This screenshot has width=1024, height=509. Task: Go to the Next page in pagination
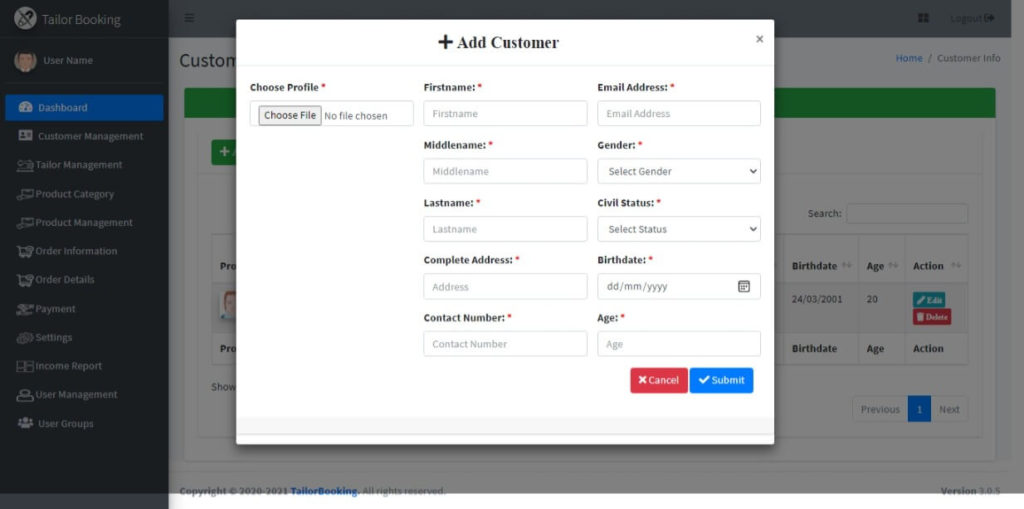coord(949,409)
